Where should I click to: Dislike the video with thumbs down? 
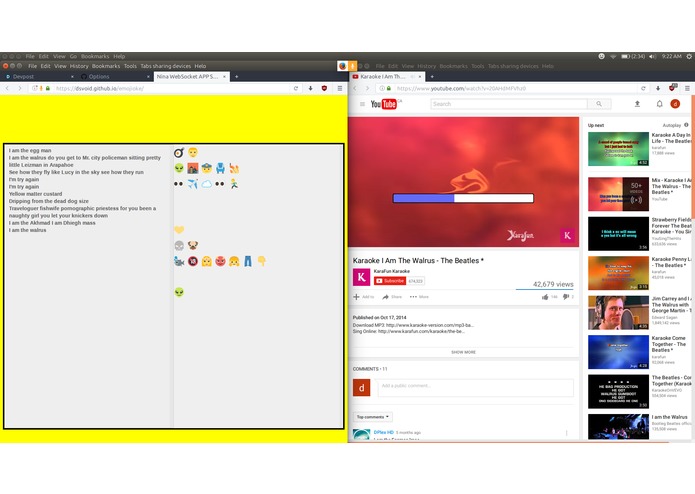[566, 297]
